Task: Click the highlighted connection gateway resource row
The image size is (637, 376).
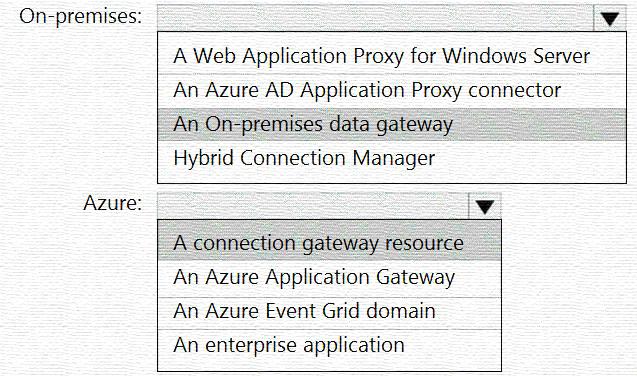Action: (329, 243)
